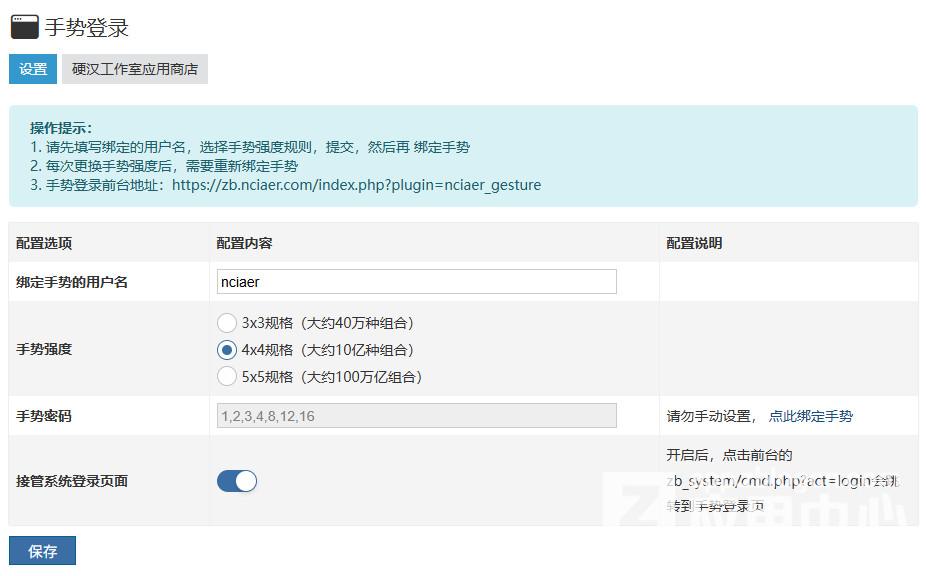This screenshot has width=926, height=576.
Task: Open the 硬汉工作室应用商店 tab
Action: 135,69
